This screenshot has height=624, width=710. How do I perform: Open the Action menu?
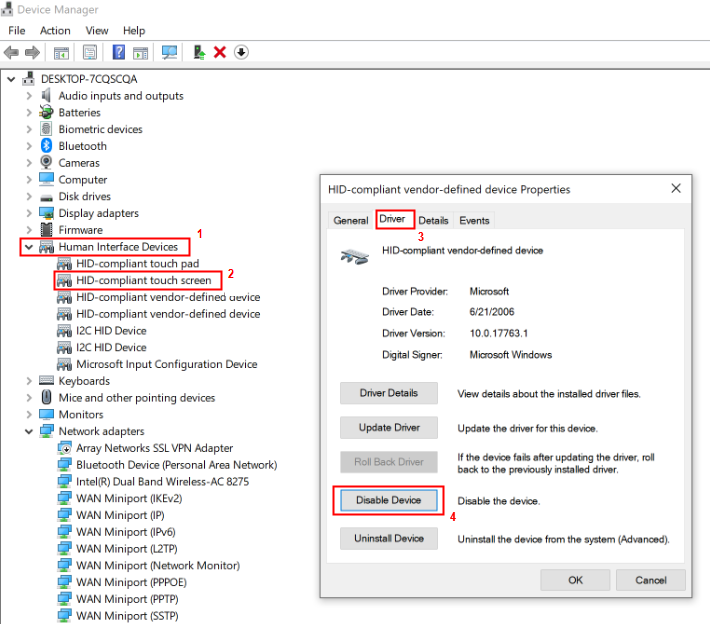(55, 31)
